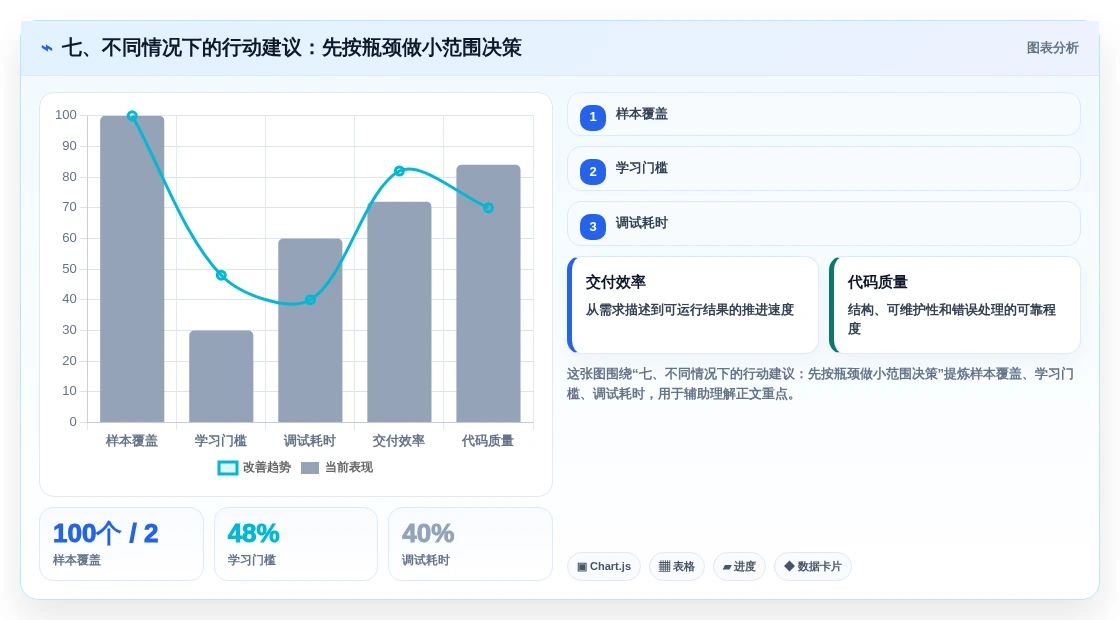The height and width of the screenshot is (620, 1120).
Task: Click the text 结构、可维护性和错误处理的可靠程度
Action: pos(951,319)
